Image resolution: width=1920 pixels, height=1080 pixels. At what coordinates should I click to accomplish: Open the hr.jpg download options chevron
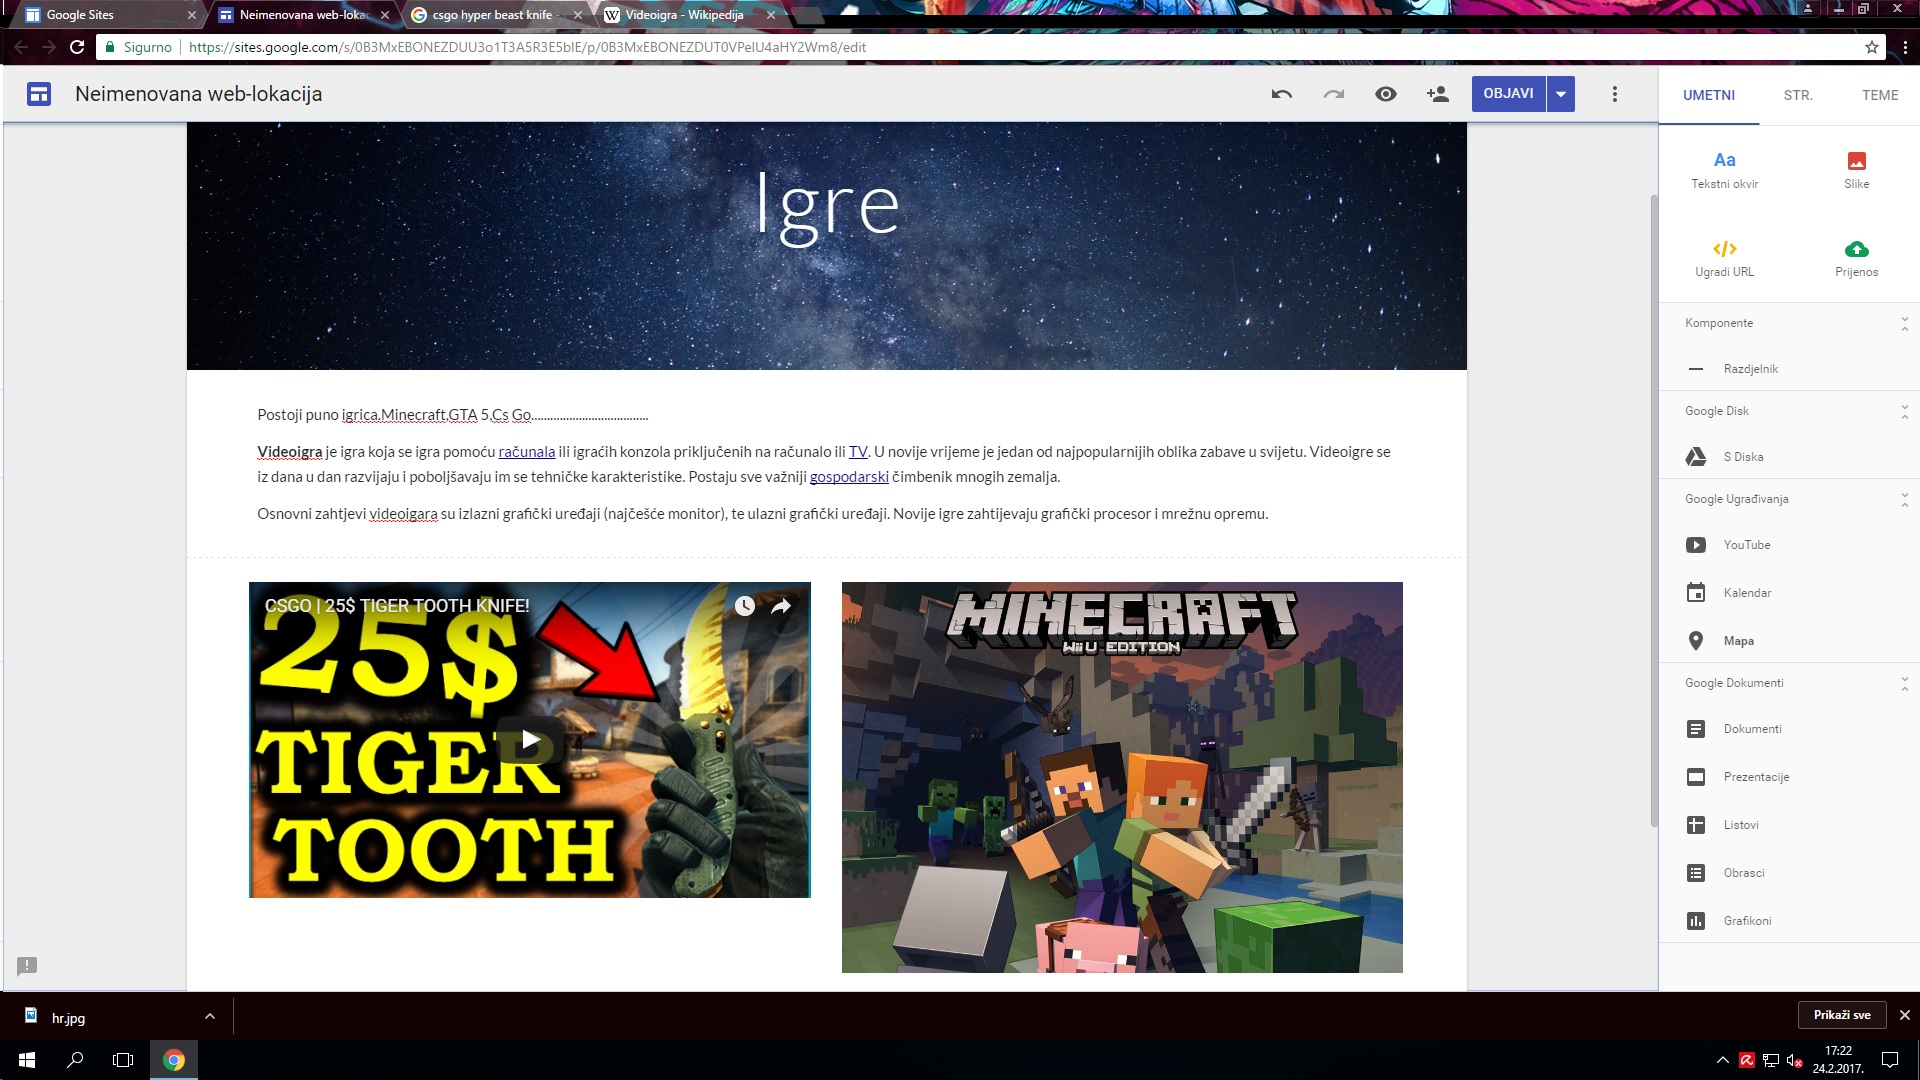pos(209,1016)
